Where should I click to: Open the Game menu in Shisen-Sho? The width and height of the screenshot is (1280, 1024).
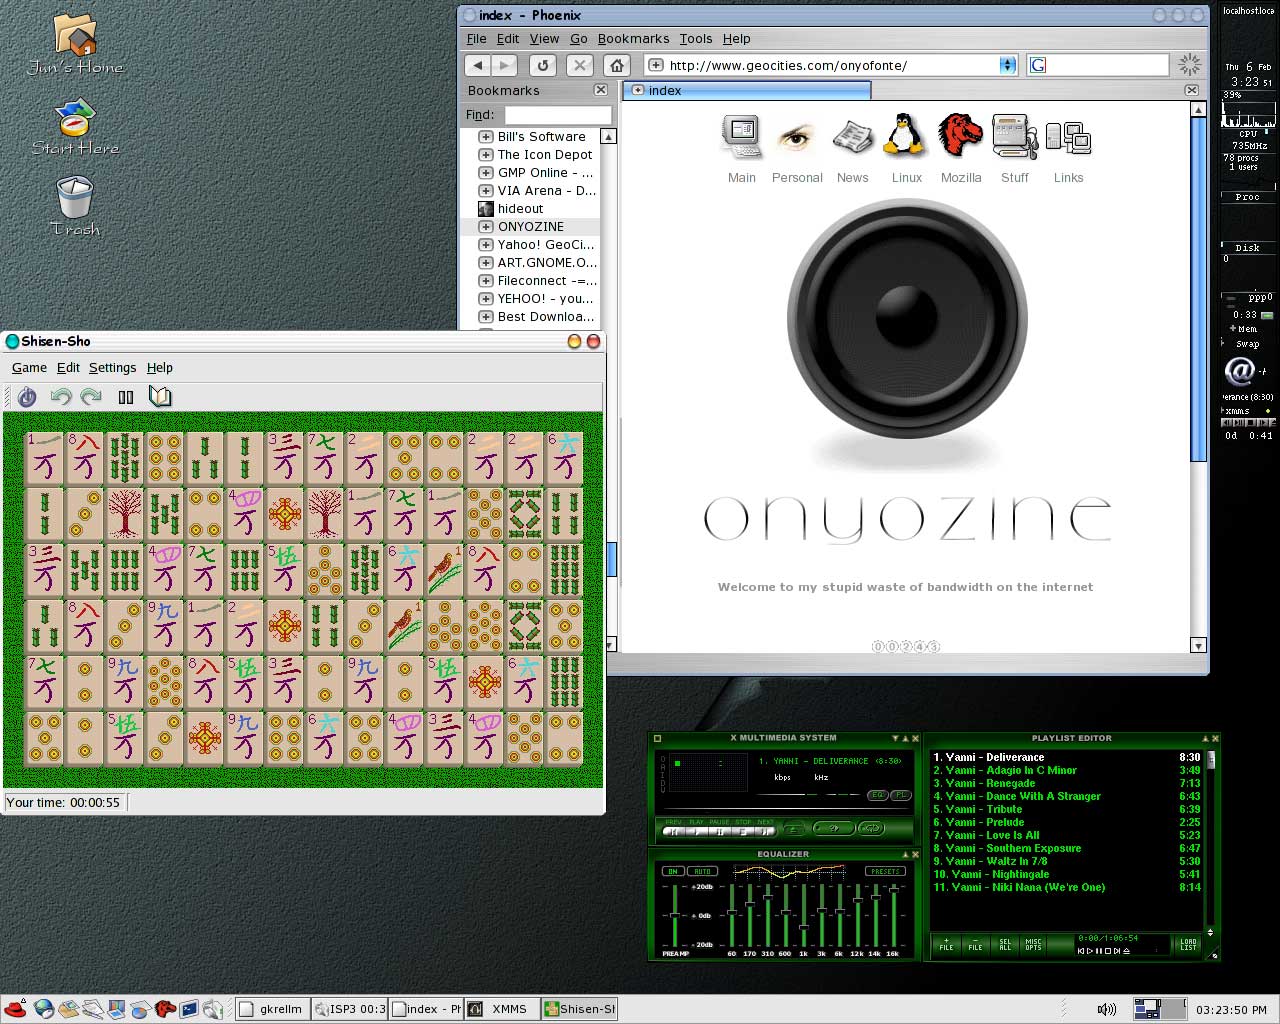pos(29,368)
